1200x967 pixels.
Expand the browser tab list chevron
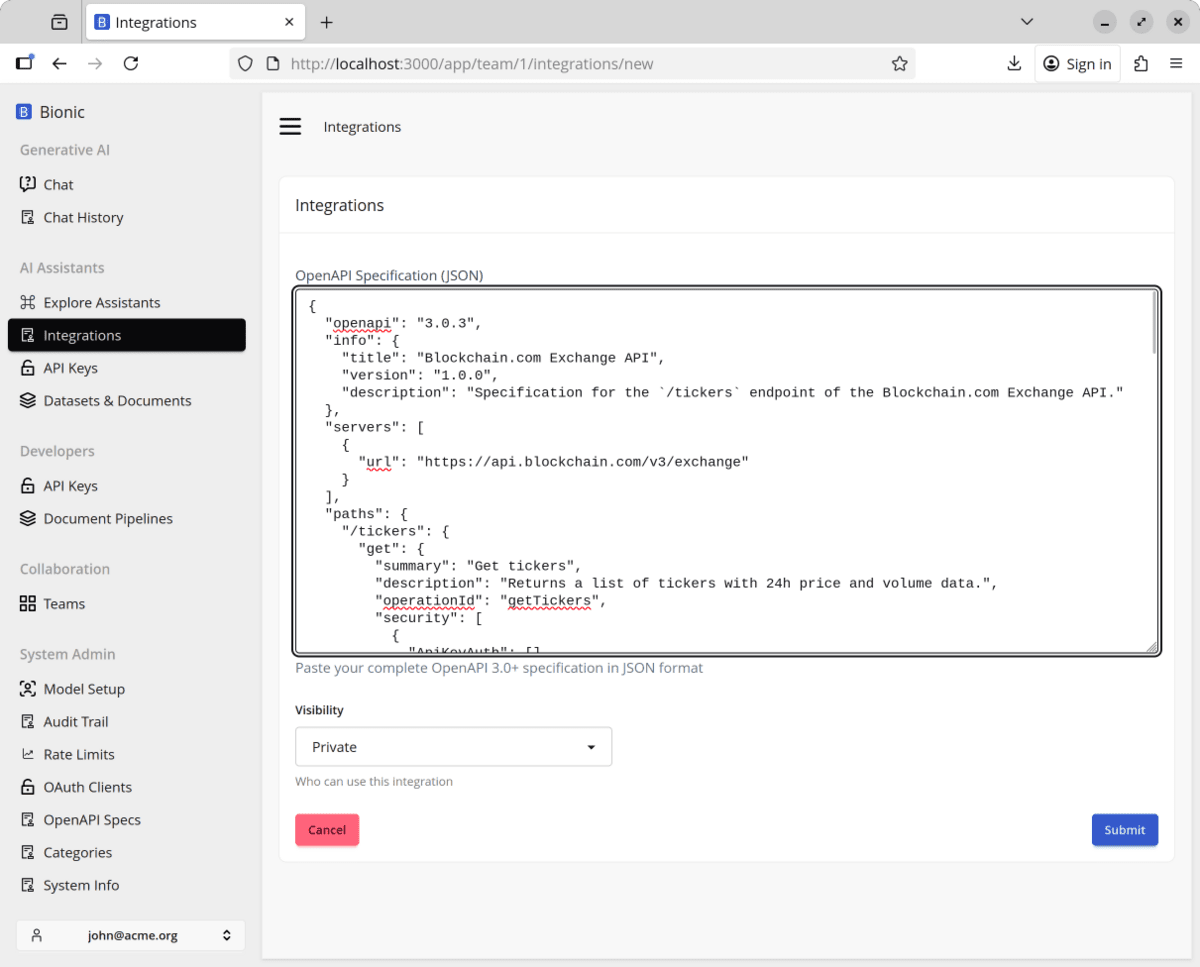1026,22
